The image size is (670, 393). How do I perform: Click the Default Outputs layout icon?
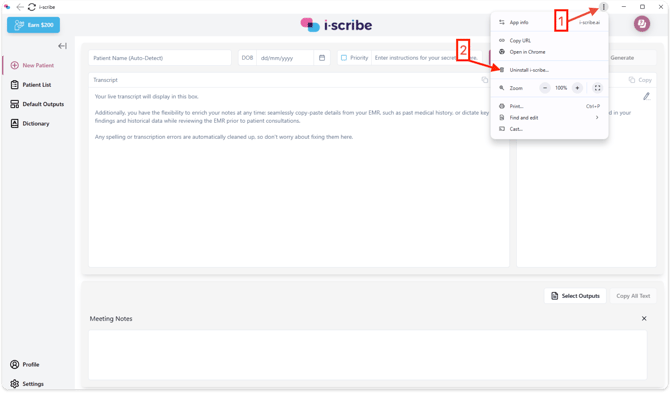tap(15, 104)
